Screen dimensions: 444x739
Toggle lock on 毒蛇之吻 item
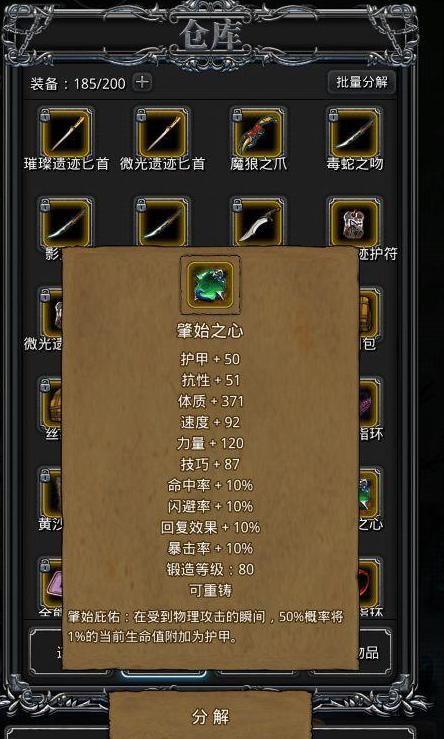(x=333, y=115)
